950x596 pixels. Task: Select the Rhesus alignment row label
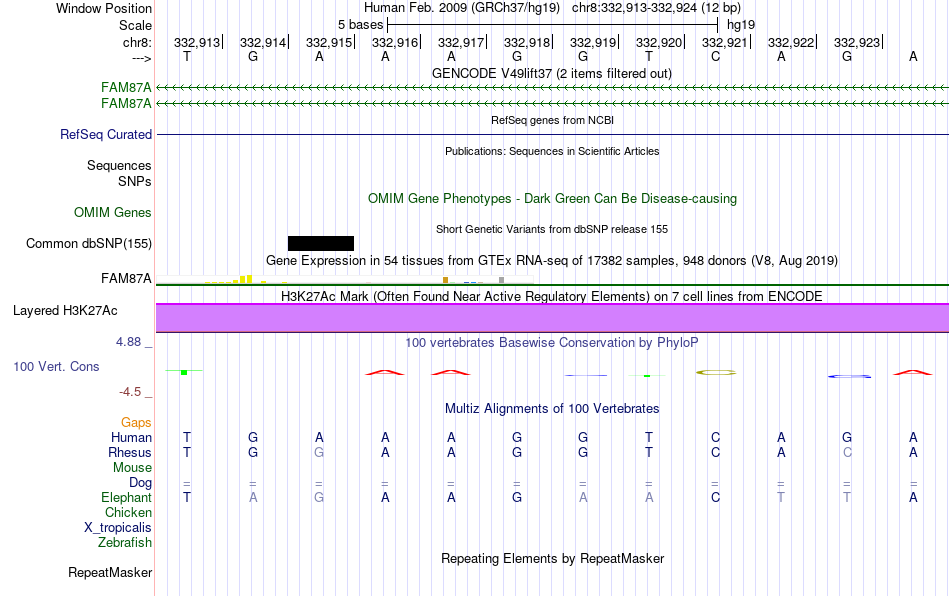[130, 452]
